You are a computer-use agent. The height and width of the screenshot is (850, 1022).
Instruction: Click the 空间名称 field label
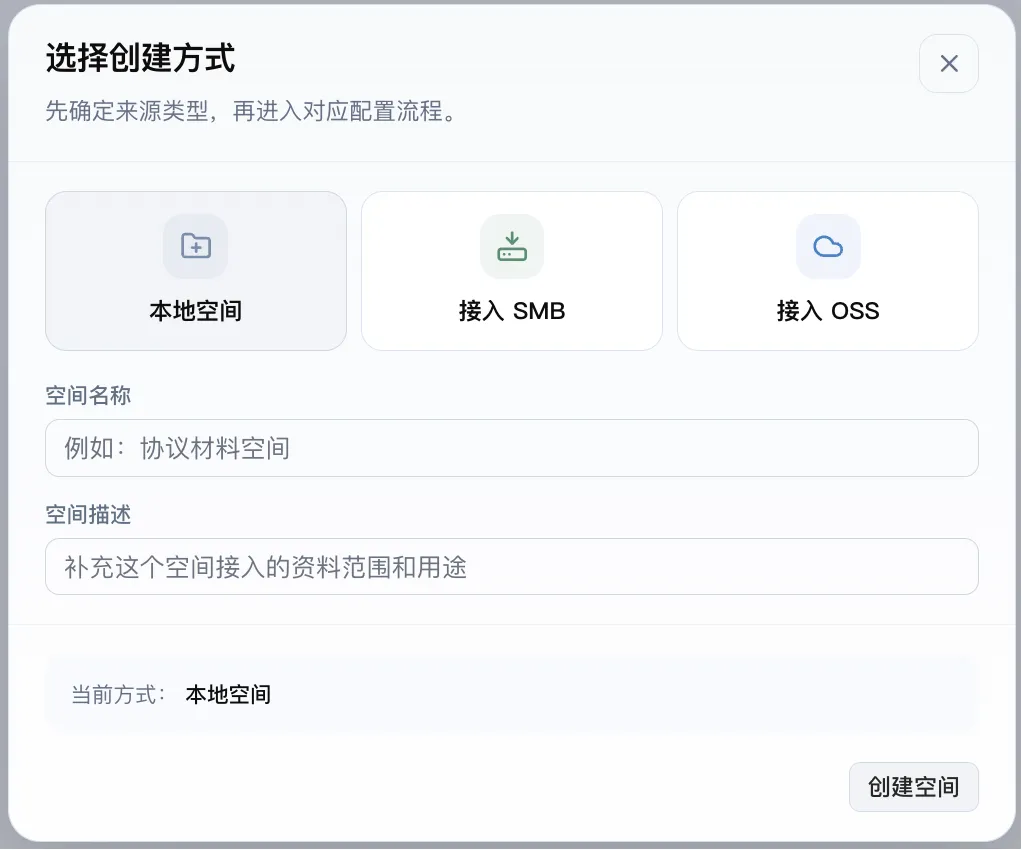coord(88,396)
